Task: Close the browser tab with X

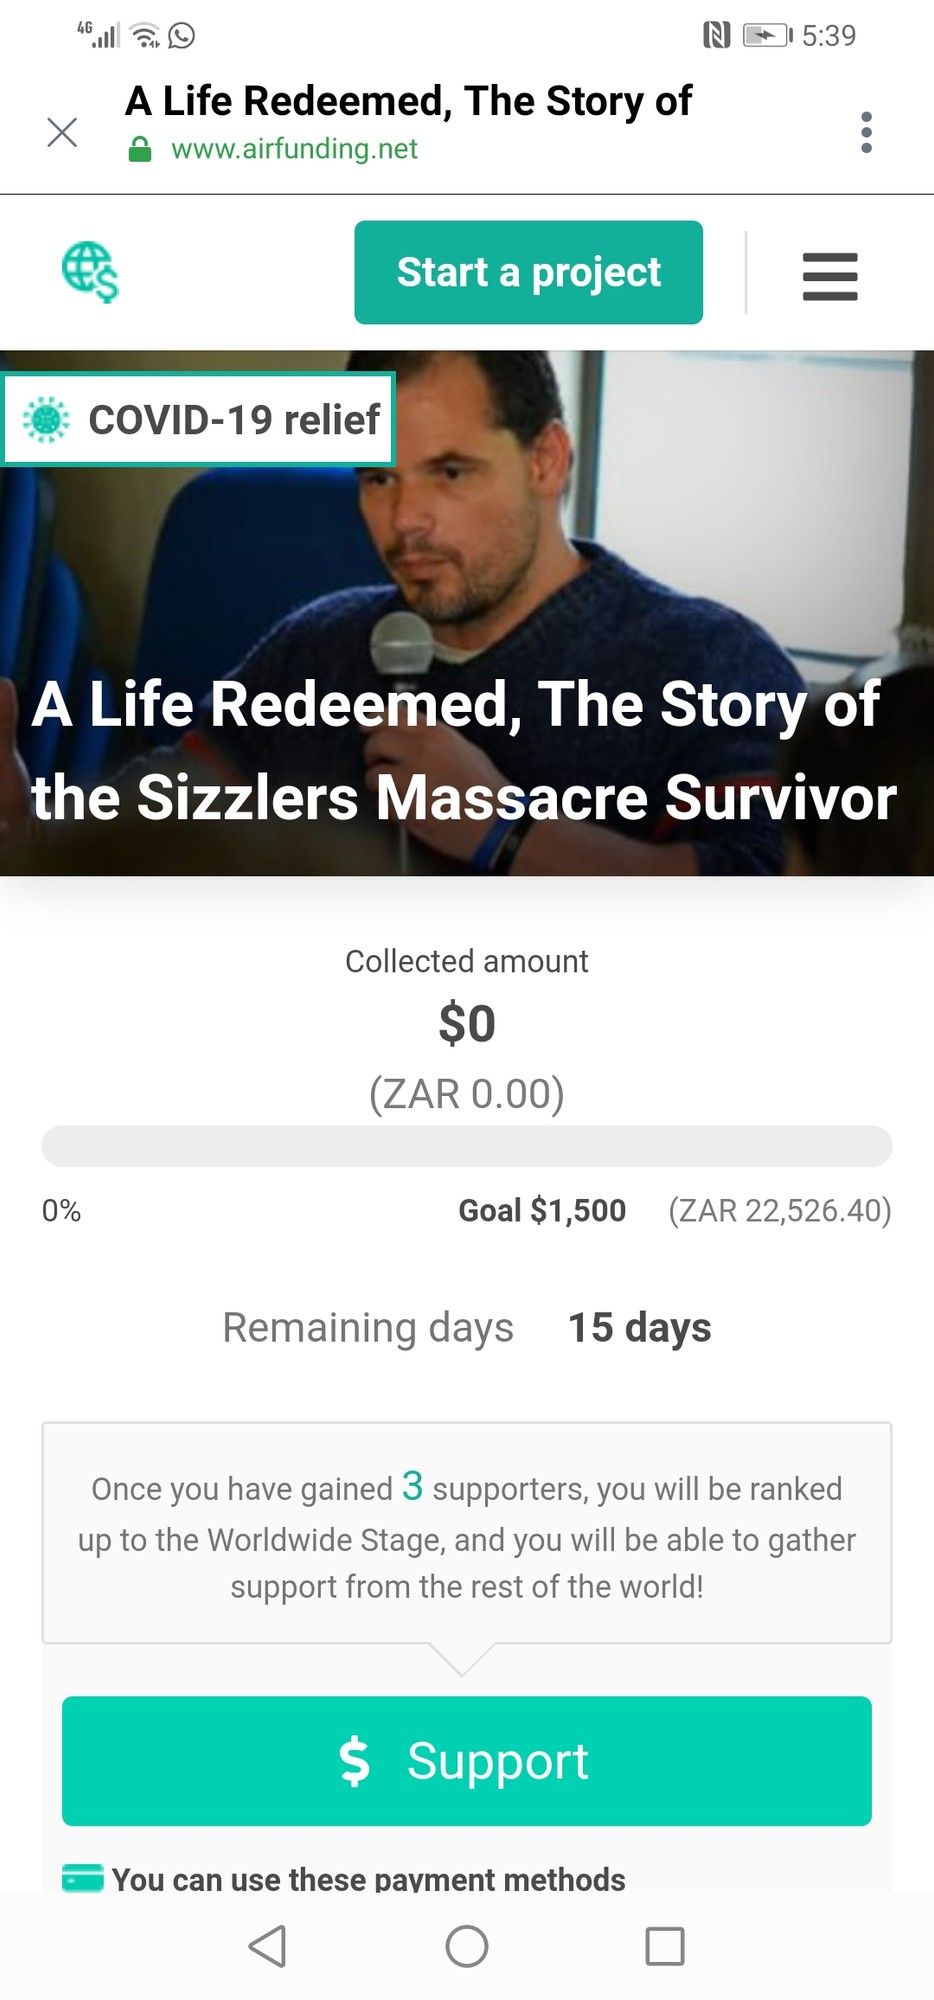Action: (62, 132)
